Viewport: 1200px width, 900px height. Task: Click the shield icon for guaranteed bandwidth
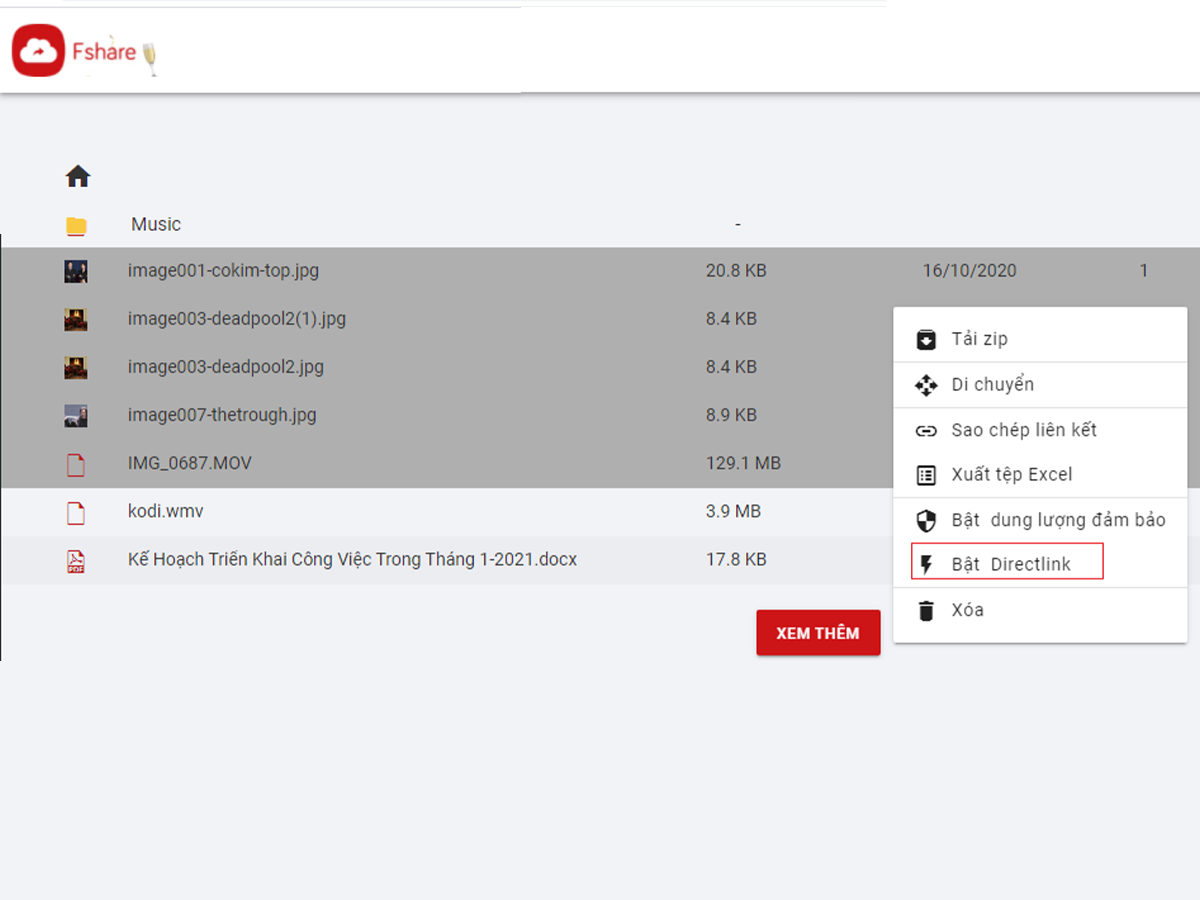point(926,521)
